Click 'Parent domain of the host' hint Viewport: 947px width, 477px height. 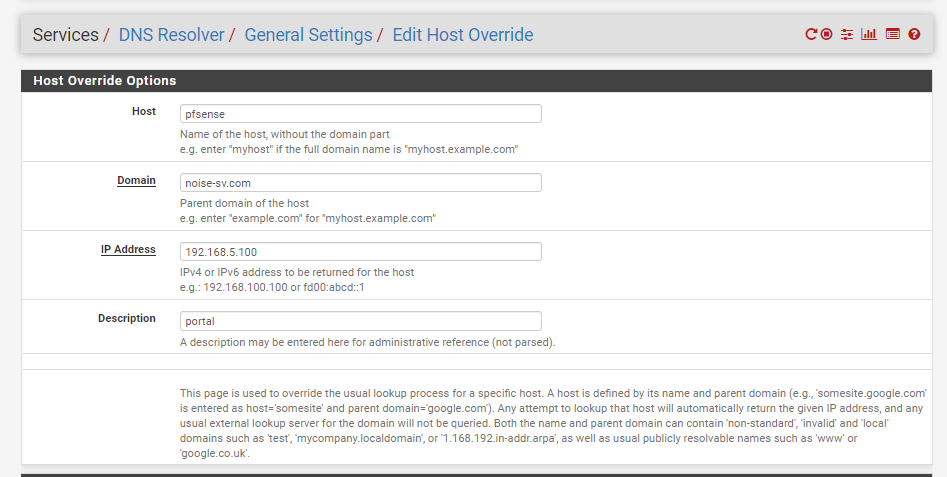[245, 203]
